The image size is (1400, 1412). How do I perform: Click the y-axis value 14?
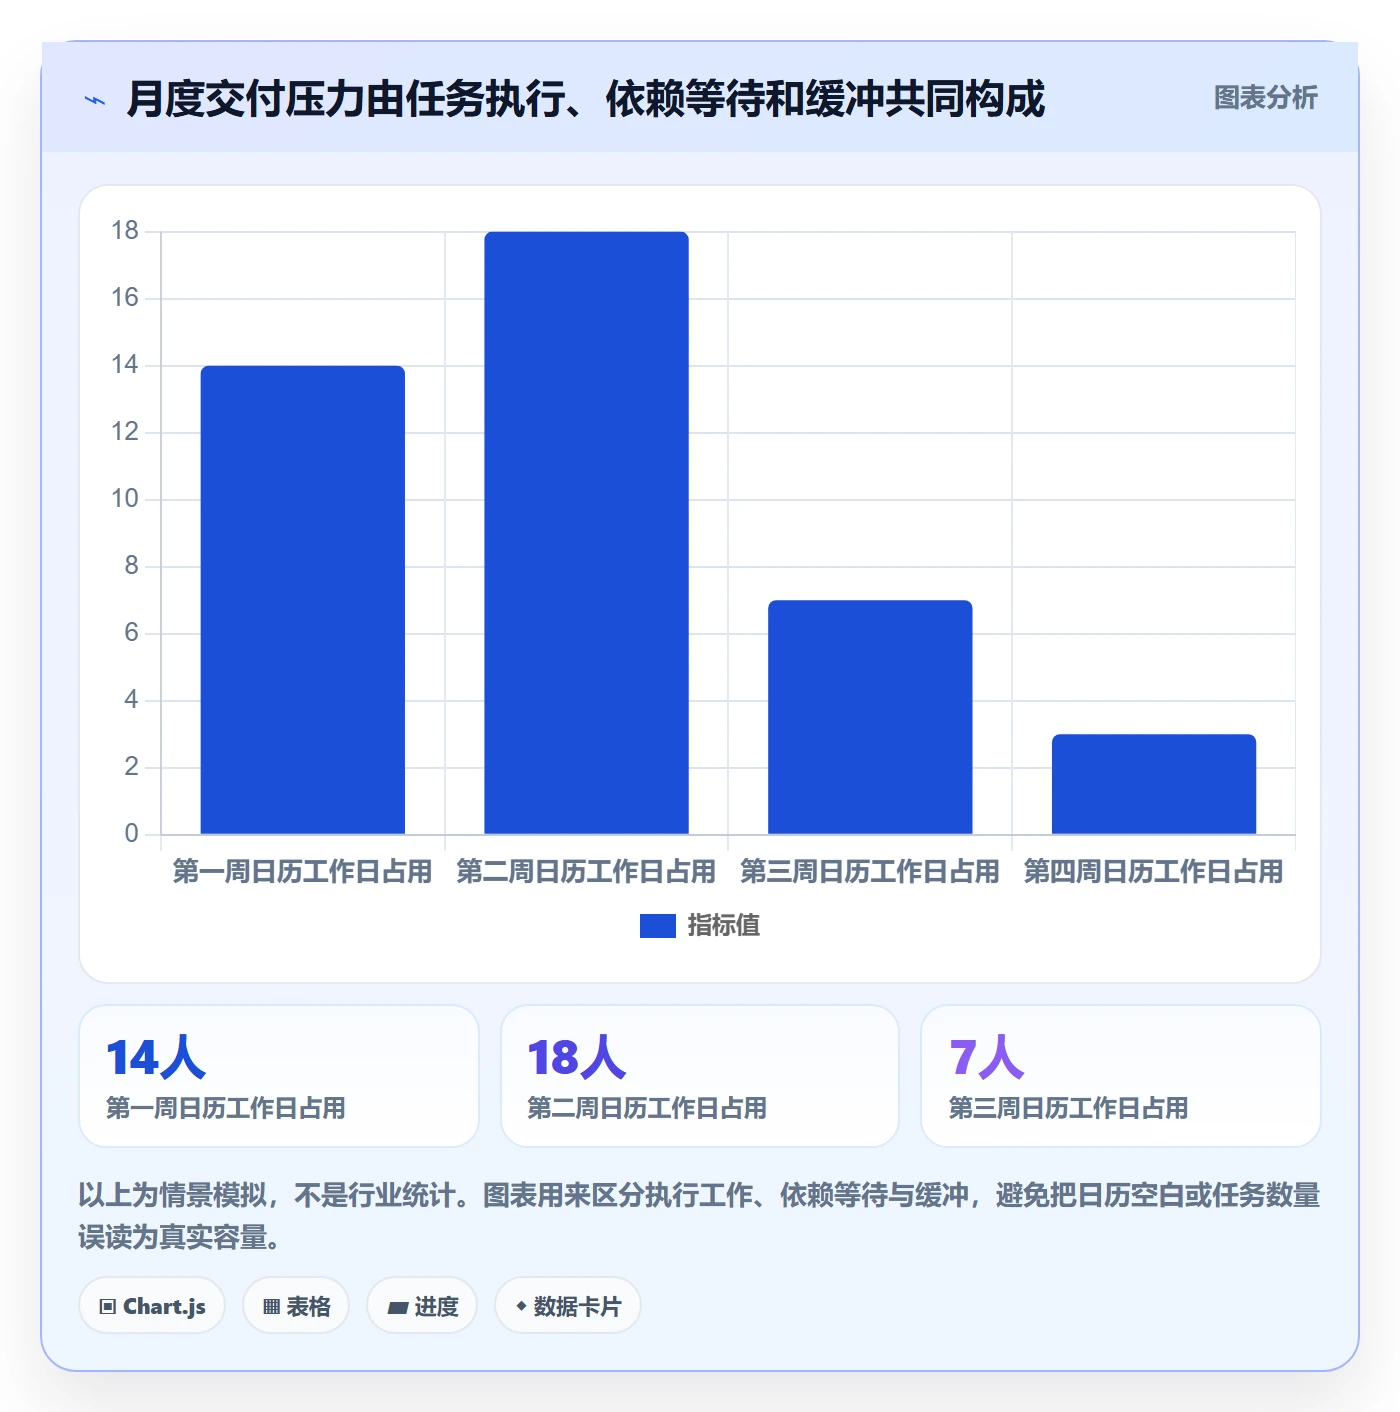(x=125, y=365)
